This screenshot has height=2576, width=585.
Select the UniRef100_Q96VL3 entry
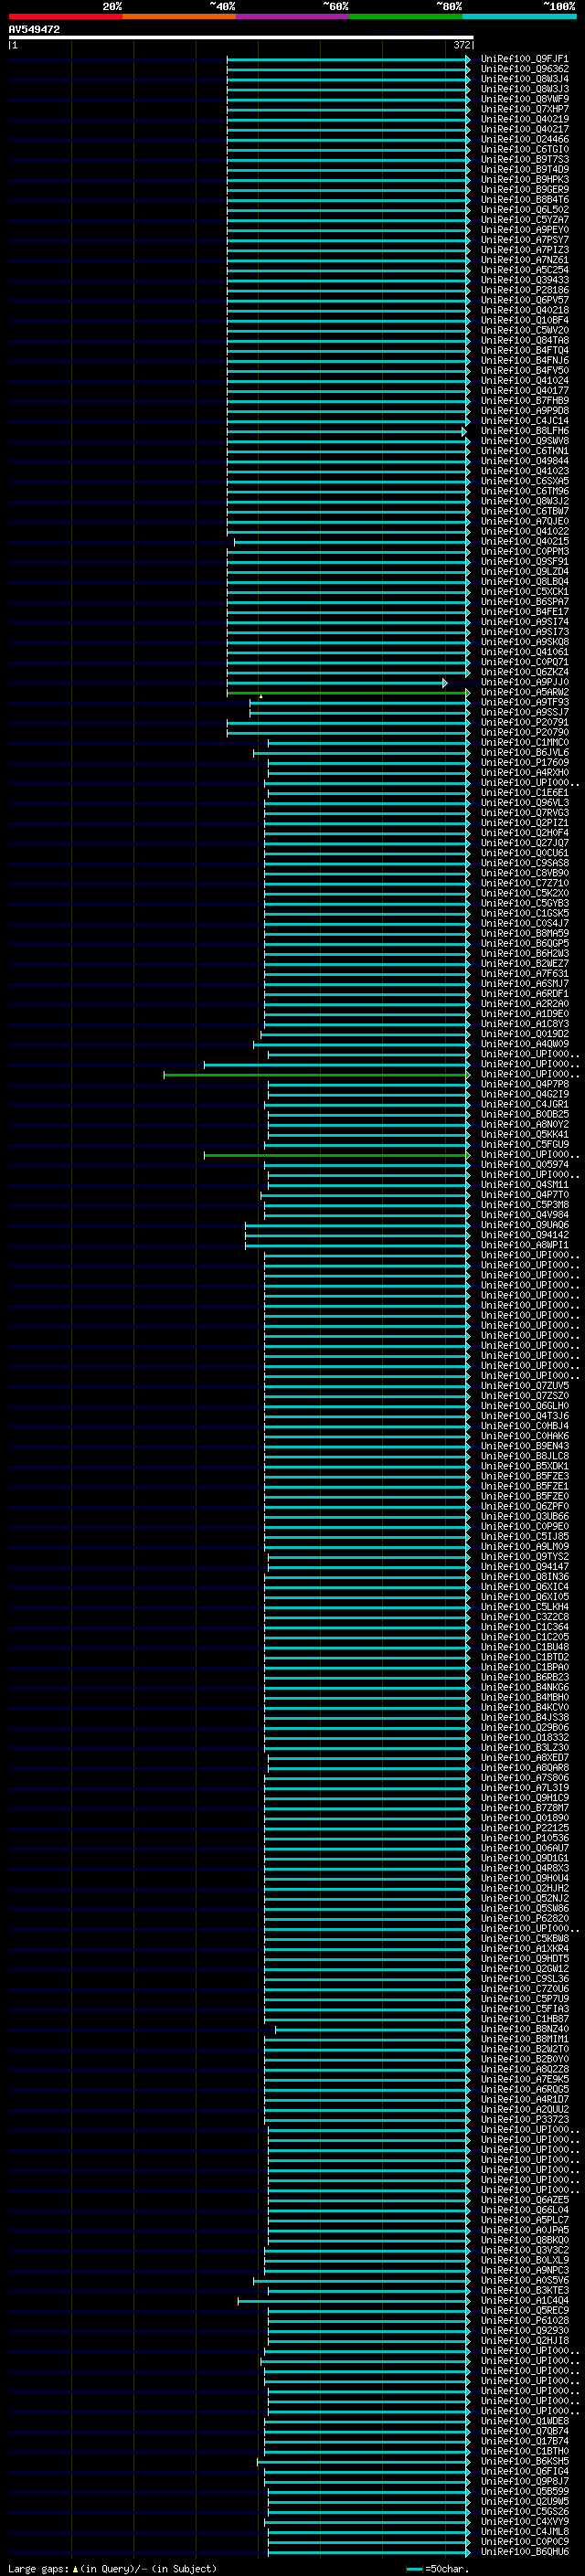524,802
